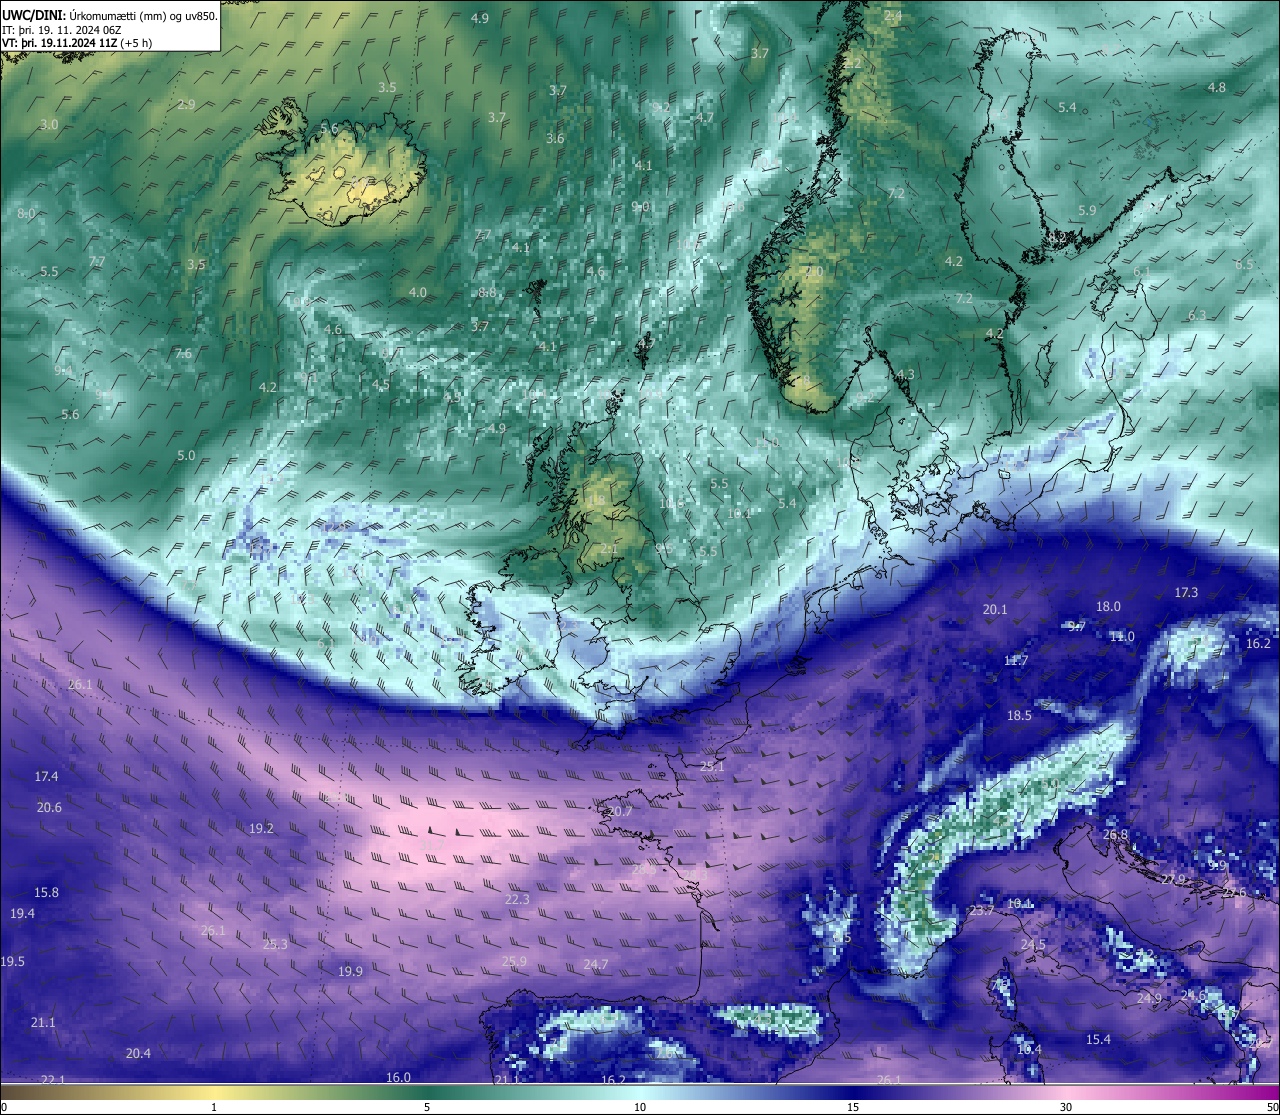Click the 10.4 value near Sardinia
The image size is (1280, 1115).
pos(1029,1050)
